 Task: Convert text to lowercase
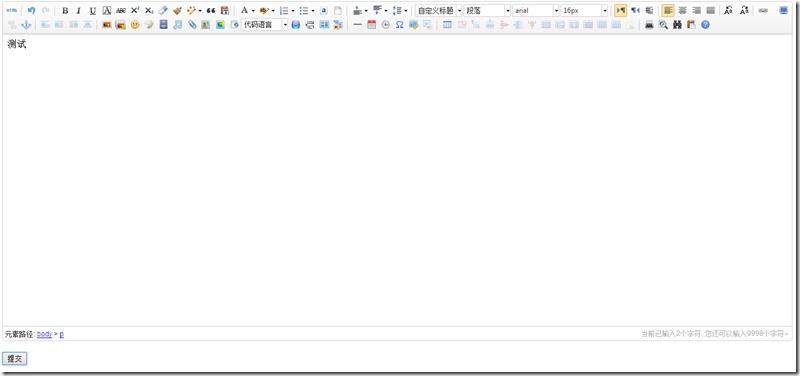[x=744, y=10]
